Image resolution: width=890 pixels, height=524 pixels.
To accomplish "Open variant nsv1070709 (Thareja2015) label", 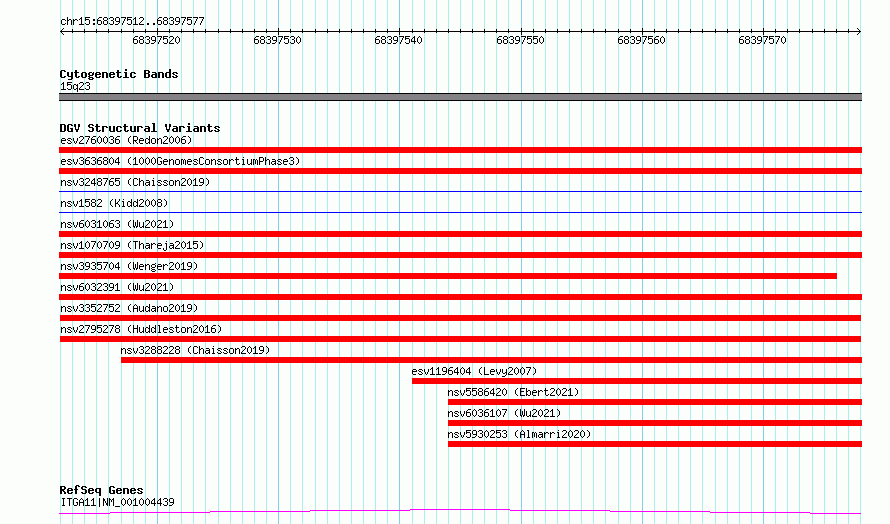I will click(x=132, y=245).
